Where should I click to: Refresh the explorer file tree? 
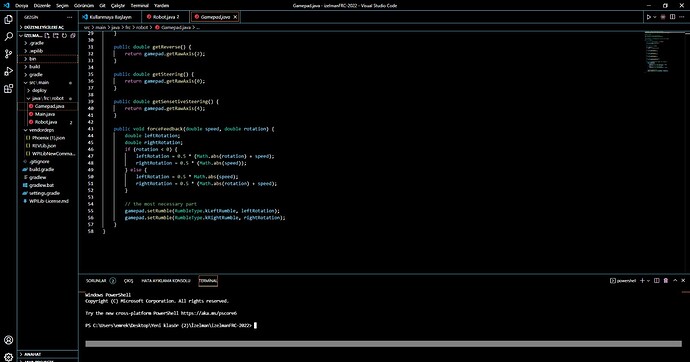[x=64, y=35]
